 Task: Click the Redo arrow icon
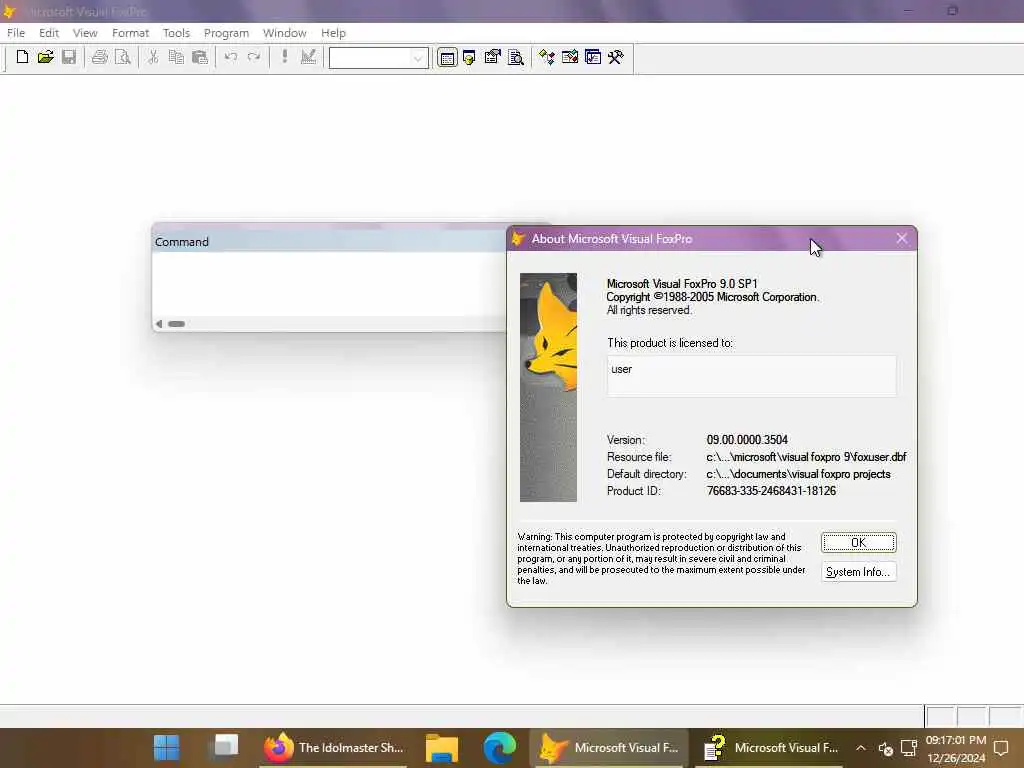pyautogui.click(x=254, y=57)
